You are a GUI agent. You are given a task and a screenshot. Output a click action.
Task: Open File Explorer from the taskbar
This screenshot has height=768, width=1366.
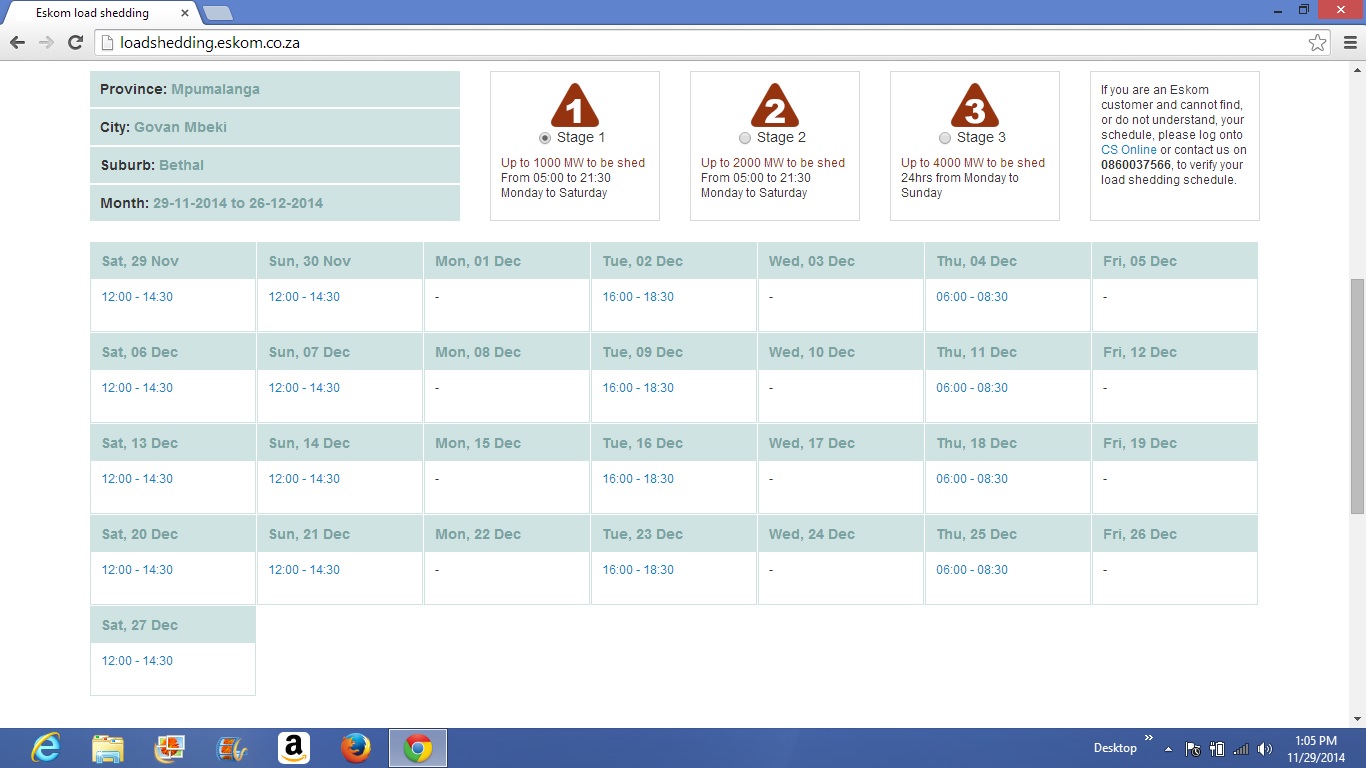pos(108,748)
